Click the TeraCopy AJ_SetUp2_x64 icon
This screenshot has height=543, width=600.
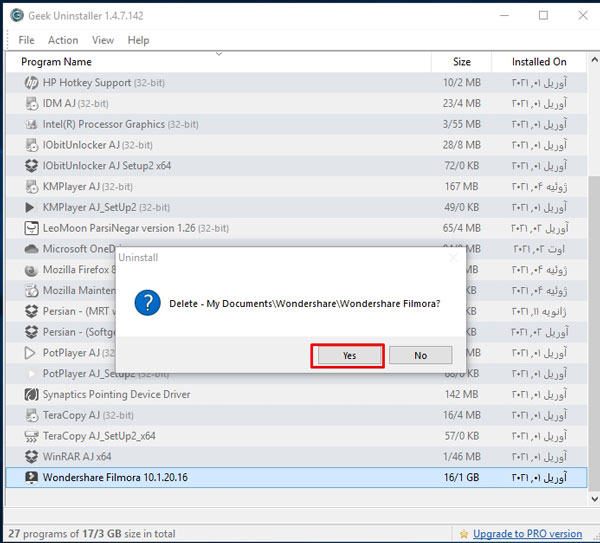[31, 436]
